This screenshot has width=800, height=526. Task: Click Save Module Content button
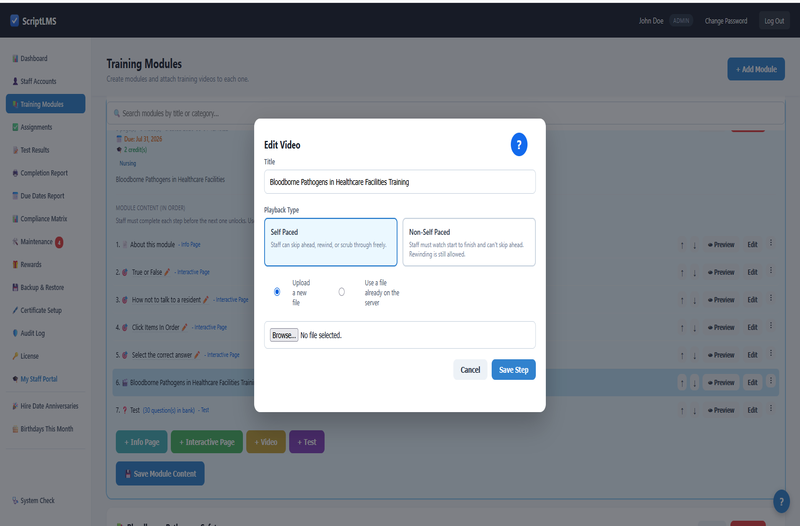[x=160, y=473]
